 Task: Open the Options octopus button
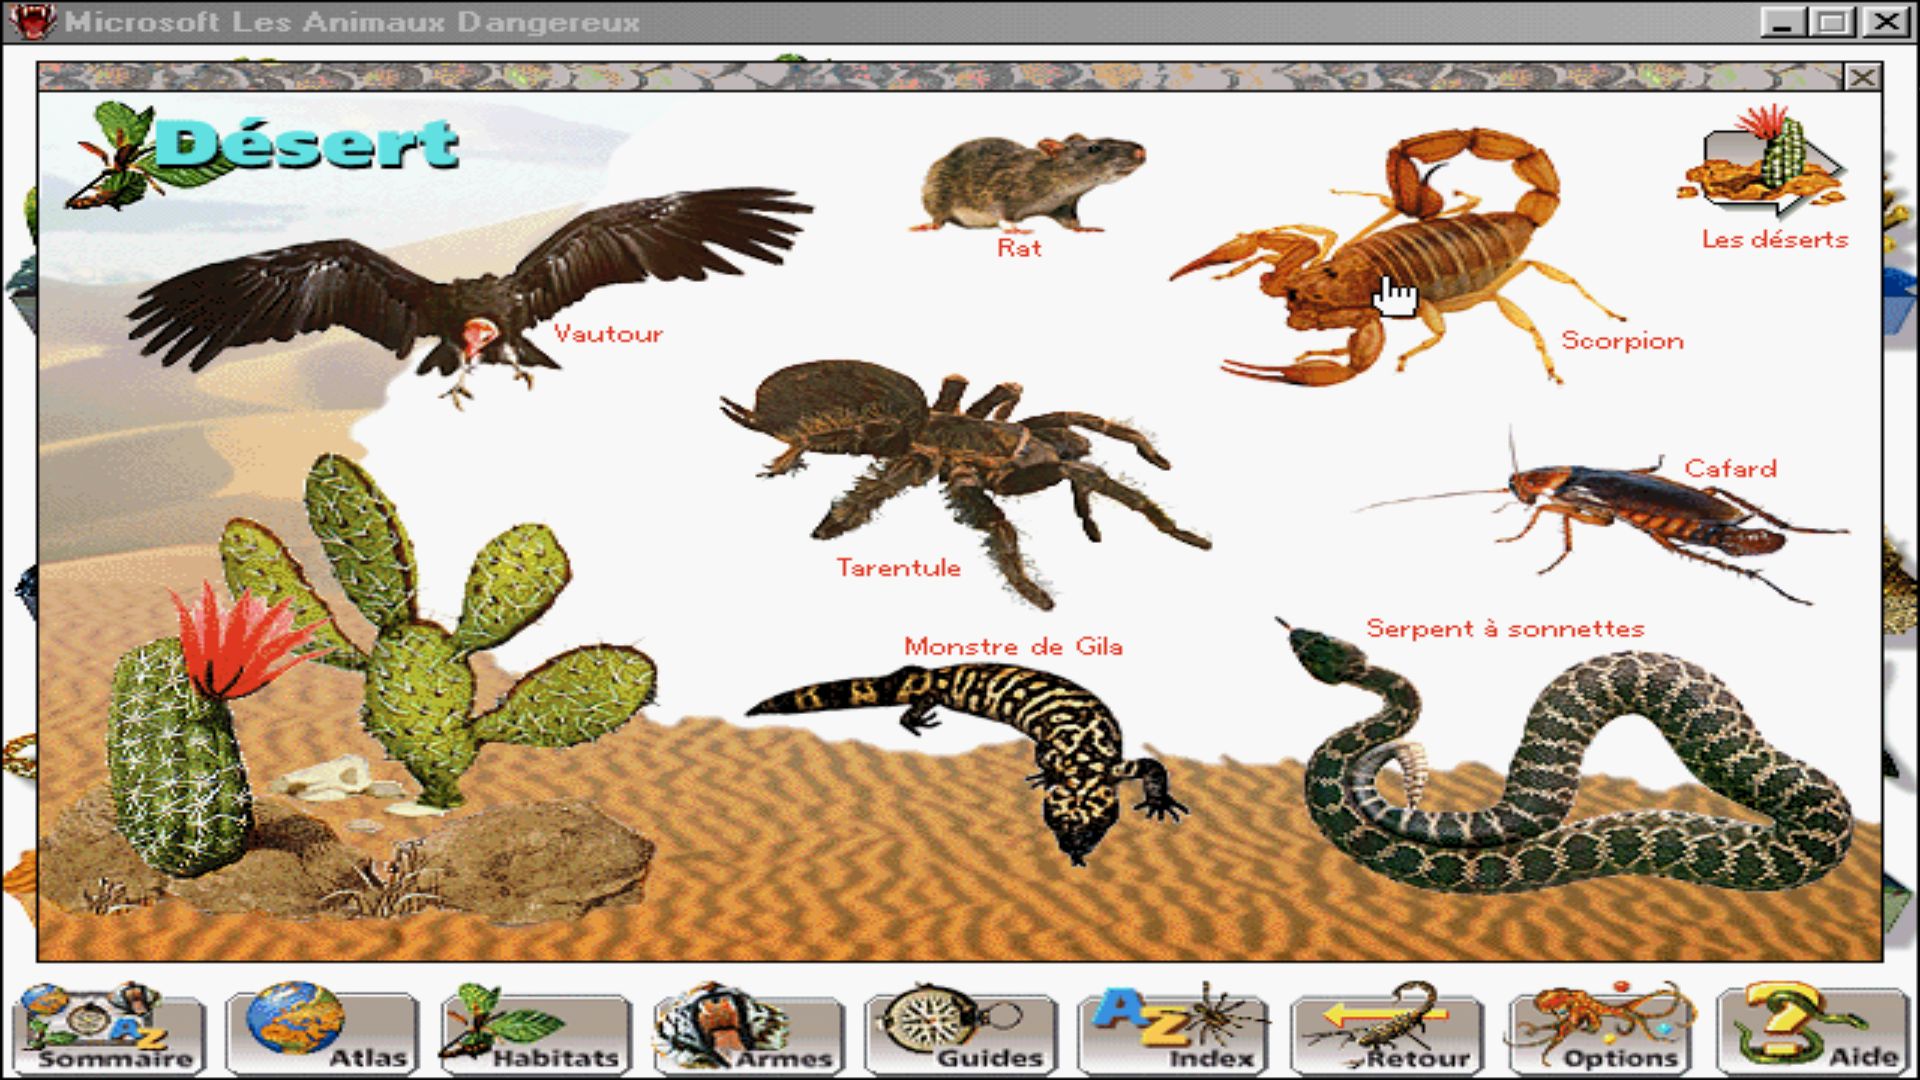coord(1600,1030)
